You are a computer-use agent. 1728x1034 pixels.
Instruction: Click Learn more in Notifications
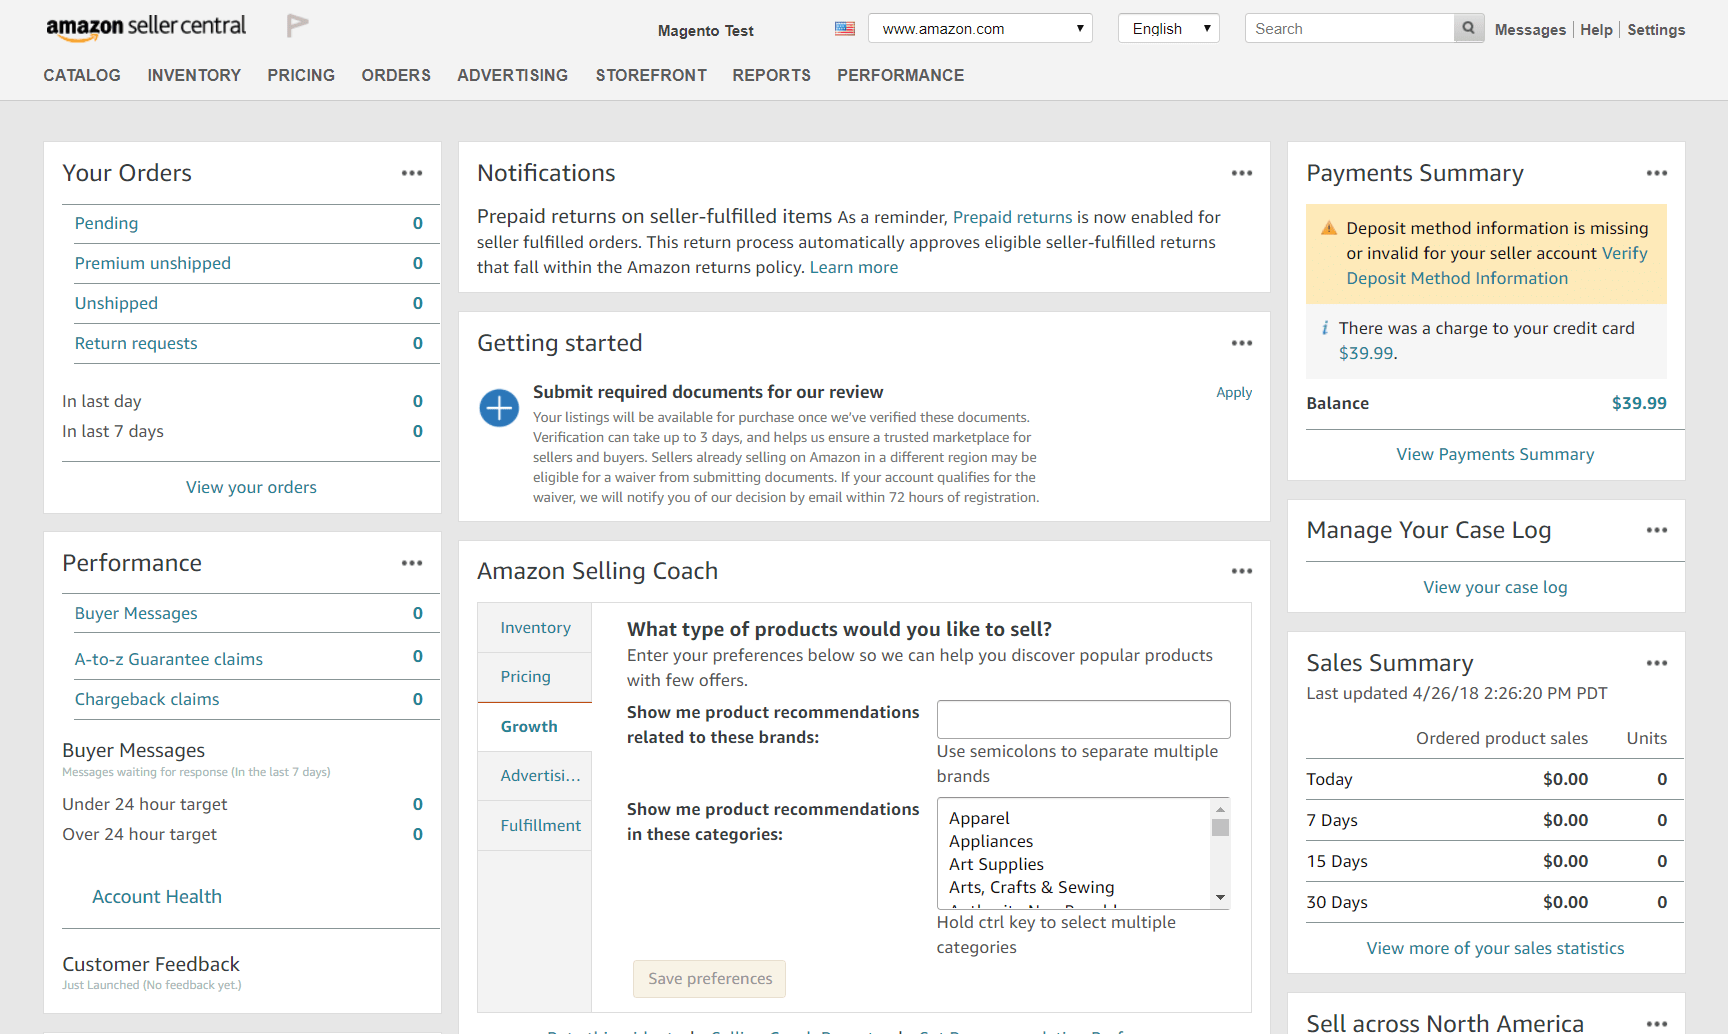tap(854, 267)
